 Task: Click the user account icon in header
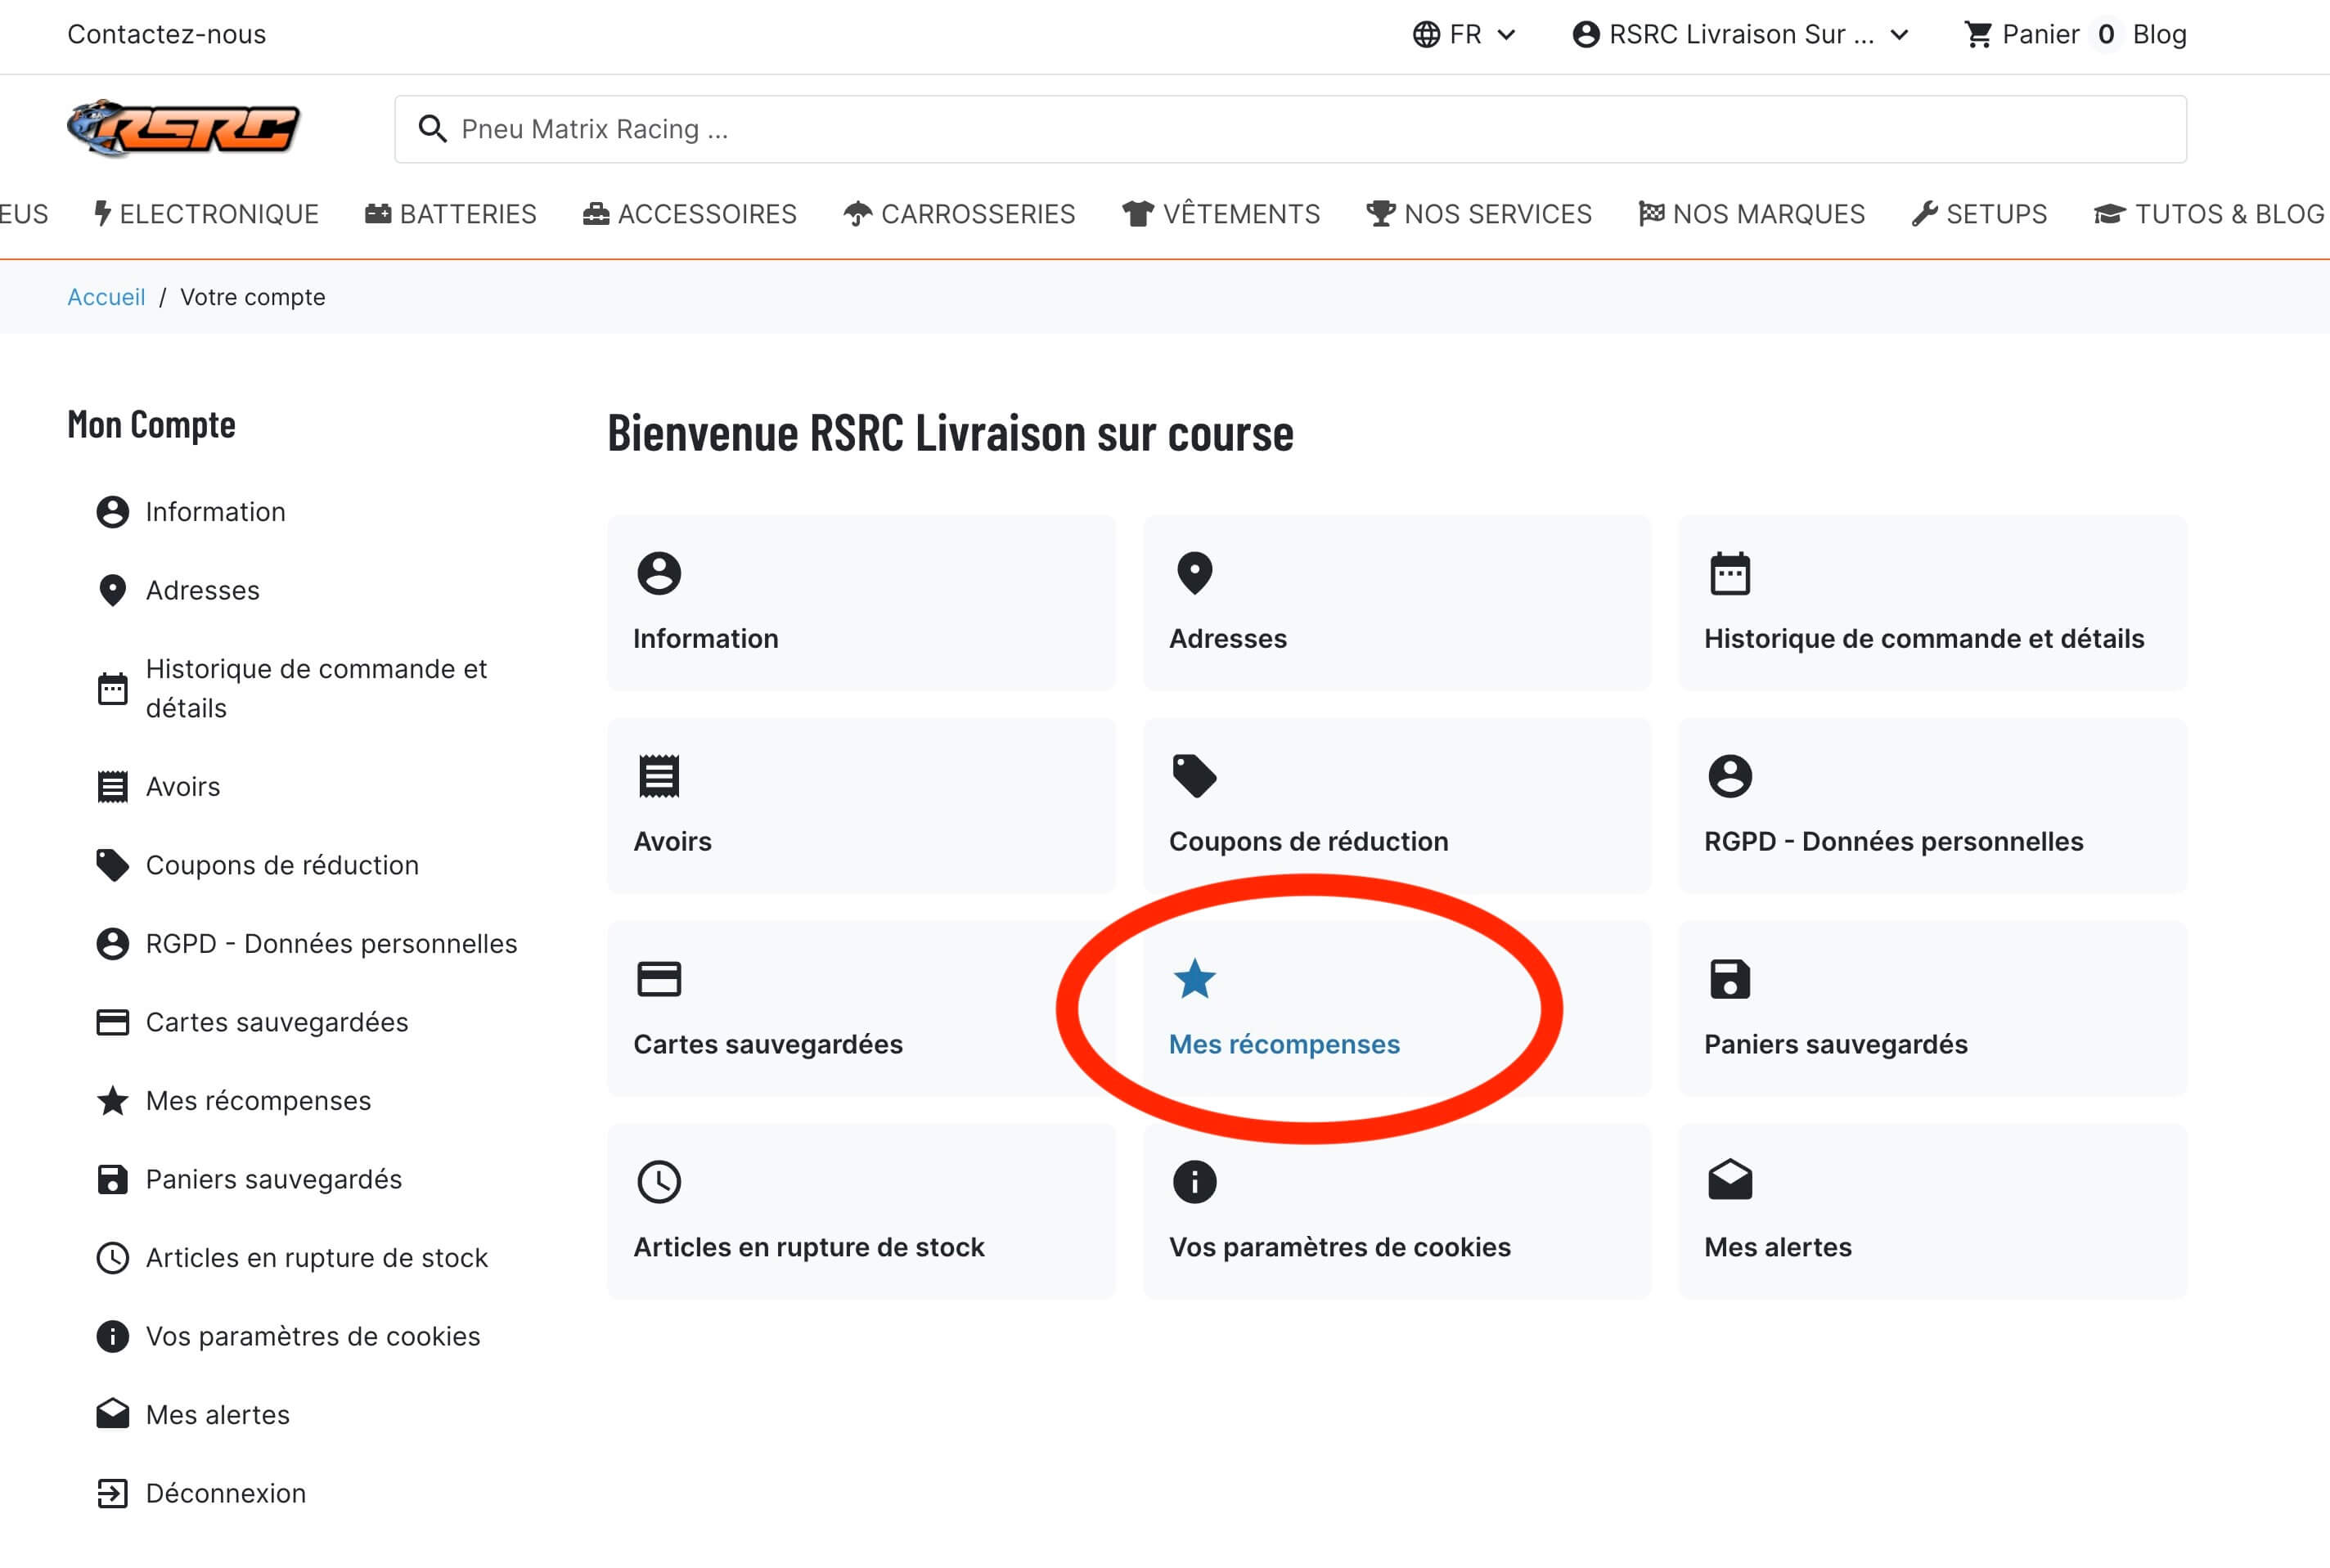[1586, 35]
